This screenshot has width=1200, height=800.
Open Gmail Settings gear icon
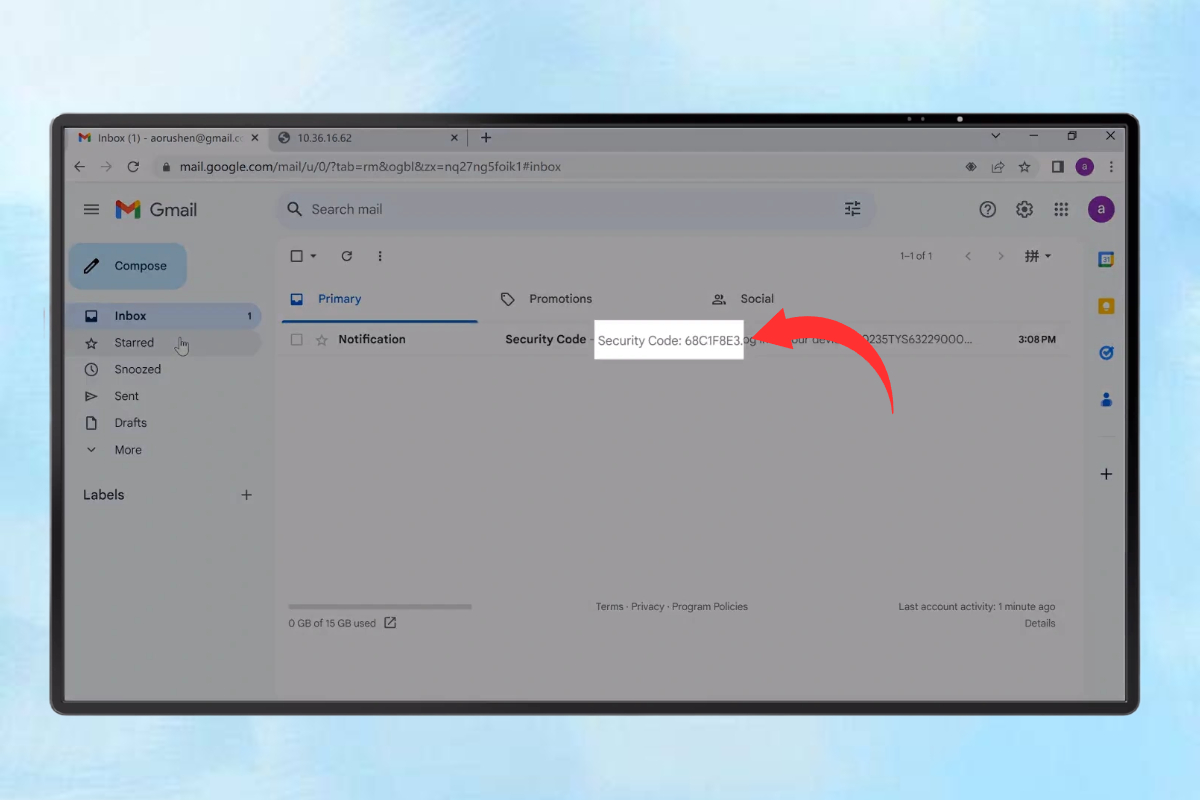tap(1024, 209)
